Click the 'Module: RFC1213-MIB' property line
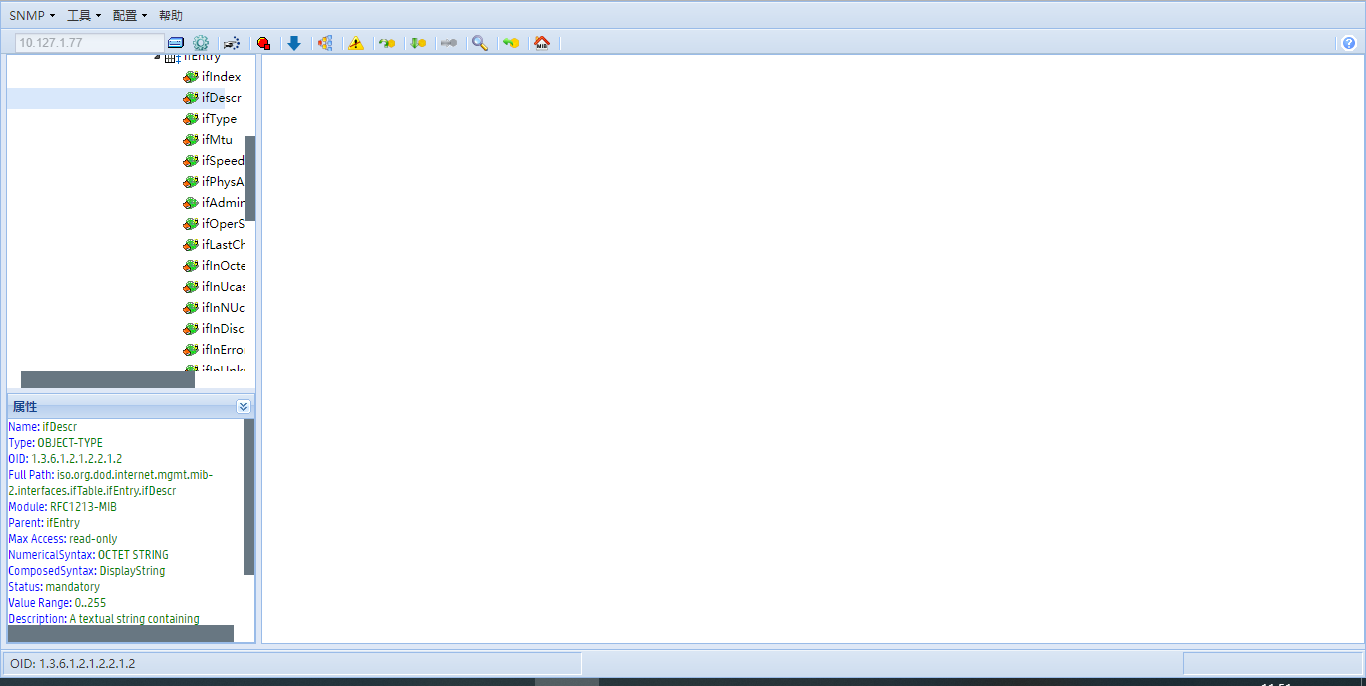The image size is (1366, 686). pos(62,507)
